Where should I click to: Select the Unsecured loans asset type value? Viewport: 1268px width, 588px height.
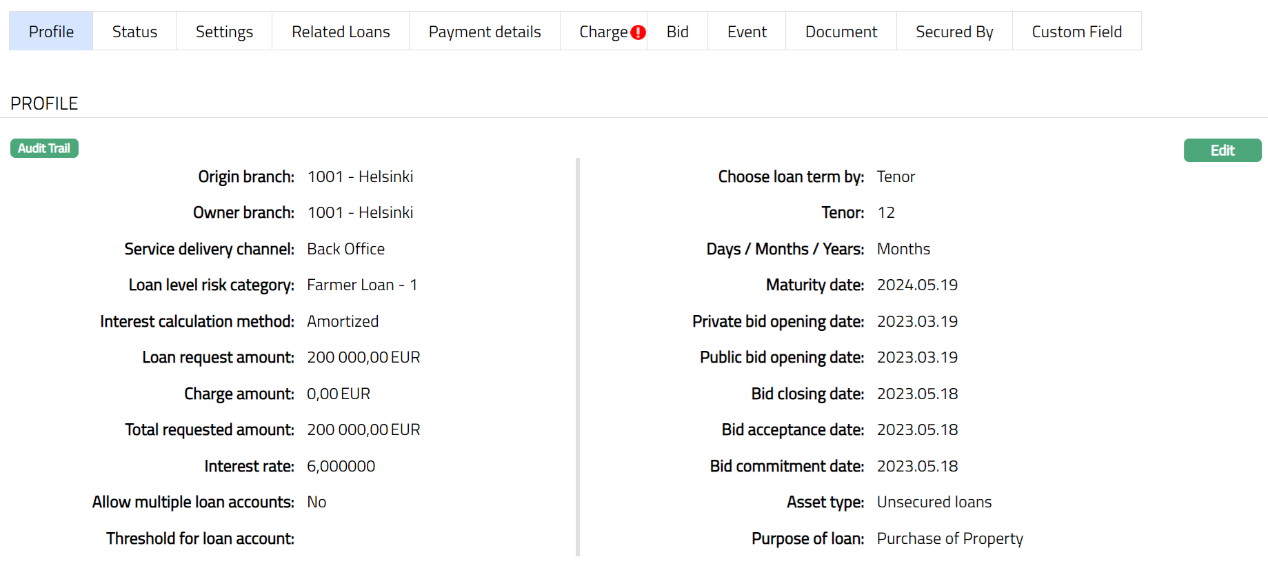point(934,502)
